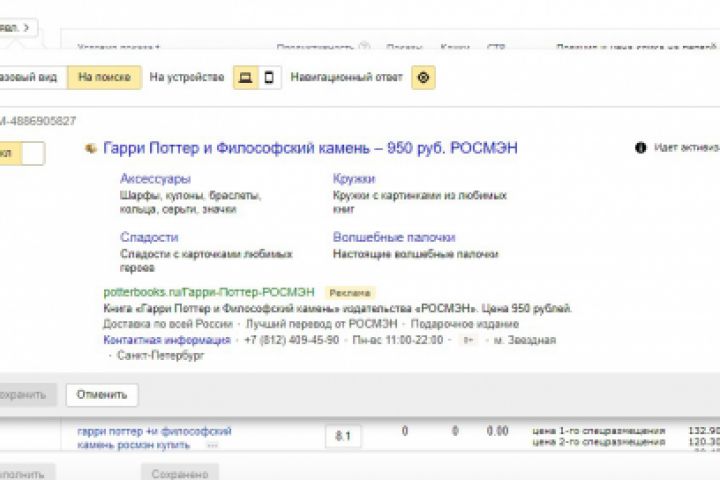This screenshot has width=720, height=480.
Task: Select the mobile device icon
Action: (269, 78)
